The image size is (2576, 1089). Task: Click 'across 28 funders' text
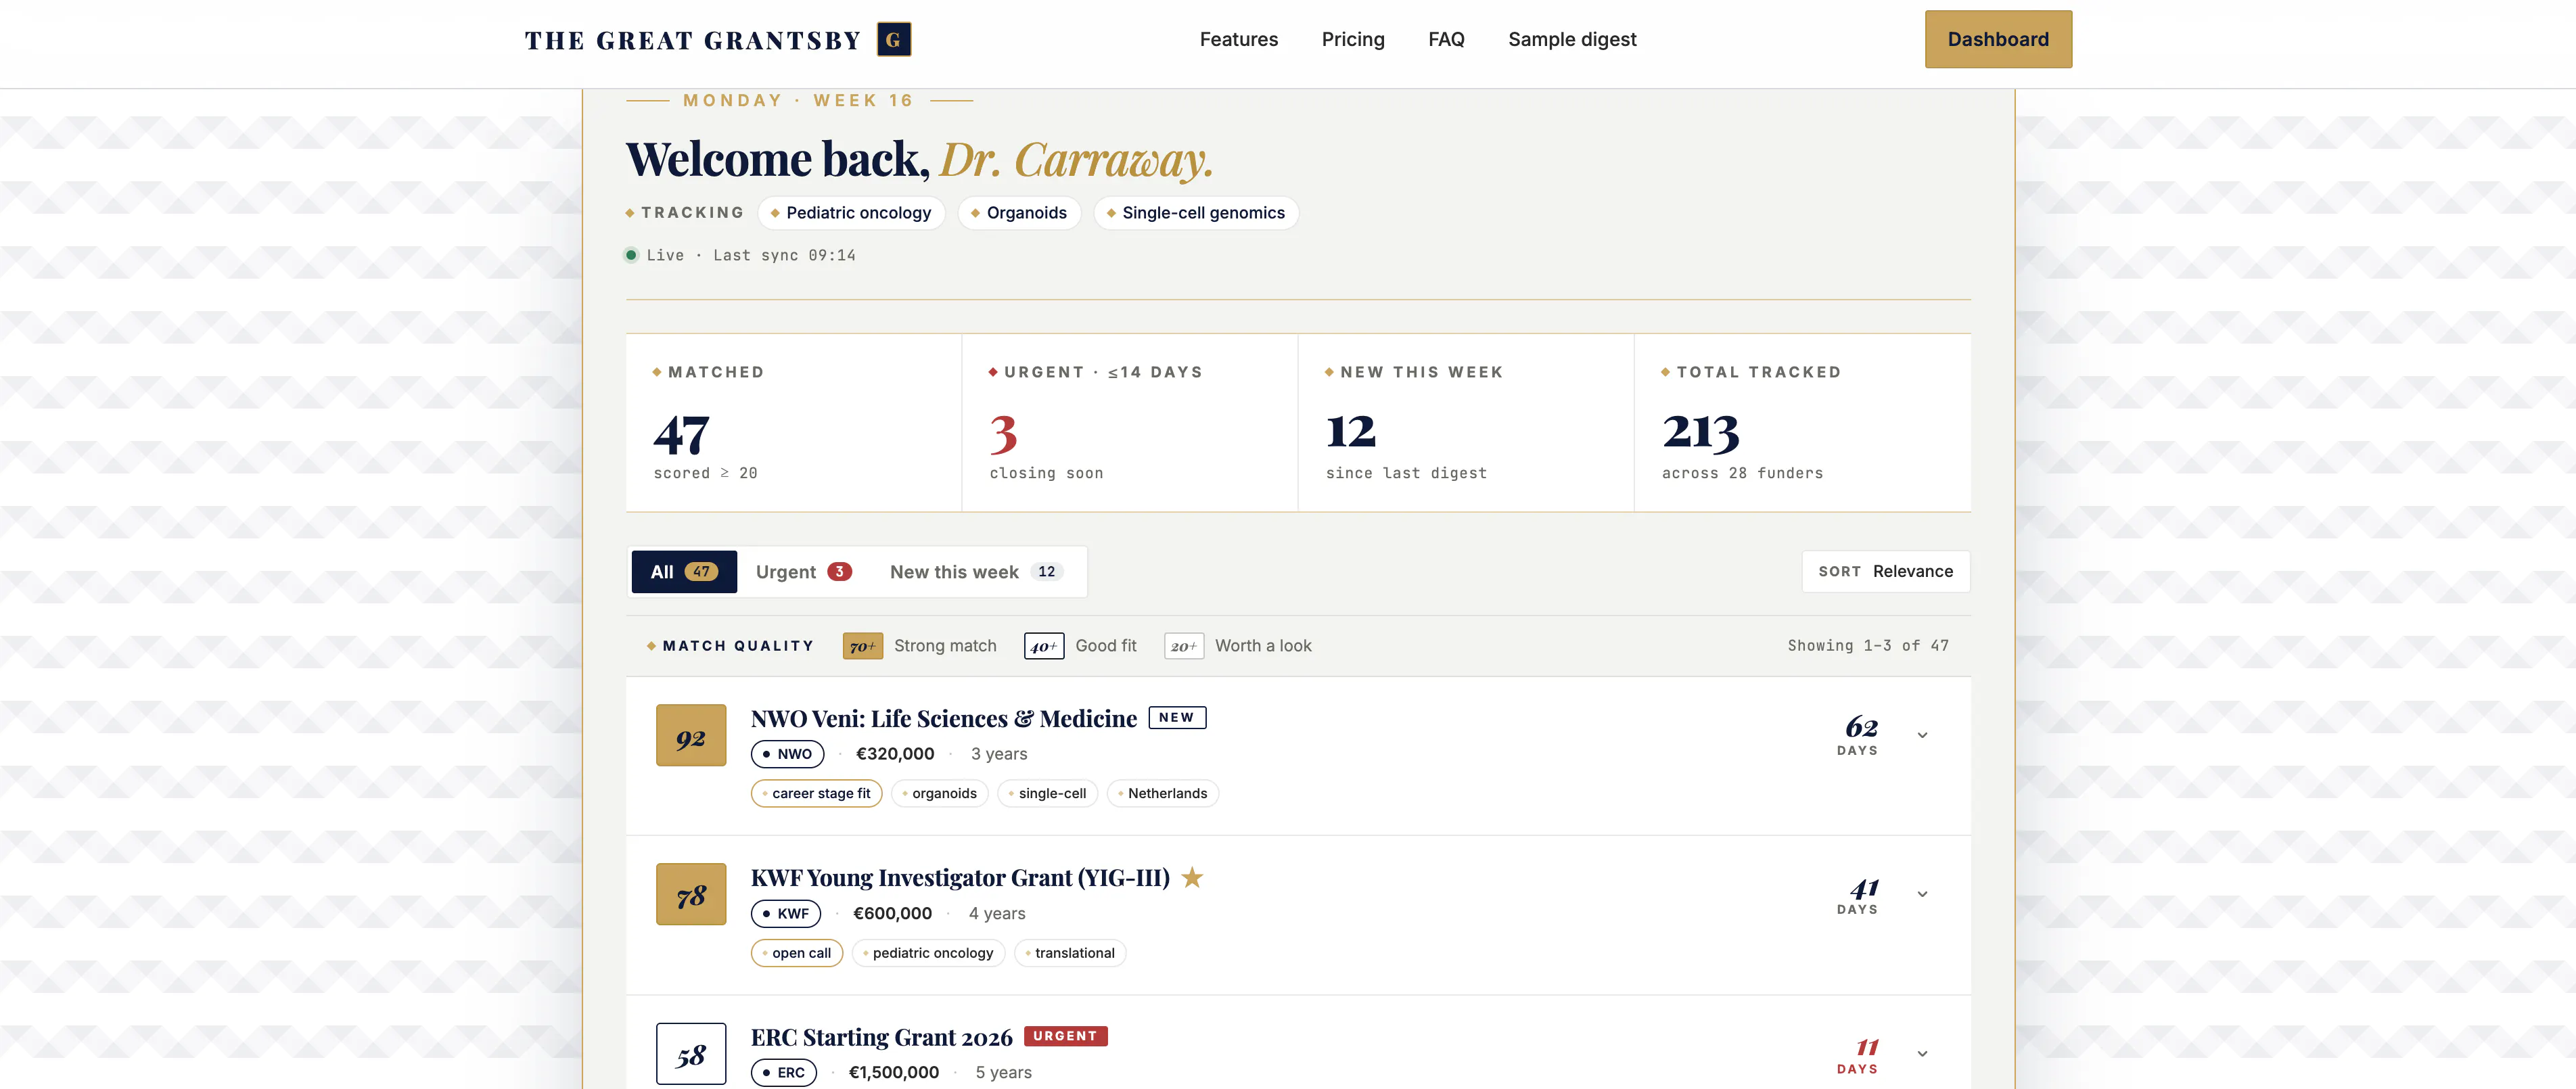(x=1742, y=473)
